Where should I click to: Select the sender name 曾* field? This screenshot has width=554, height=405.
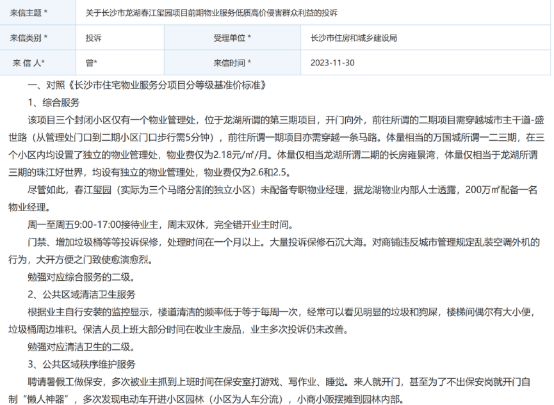point(120,63)
